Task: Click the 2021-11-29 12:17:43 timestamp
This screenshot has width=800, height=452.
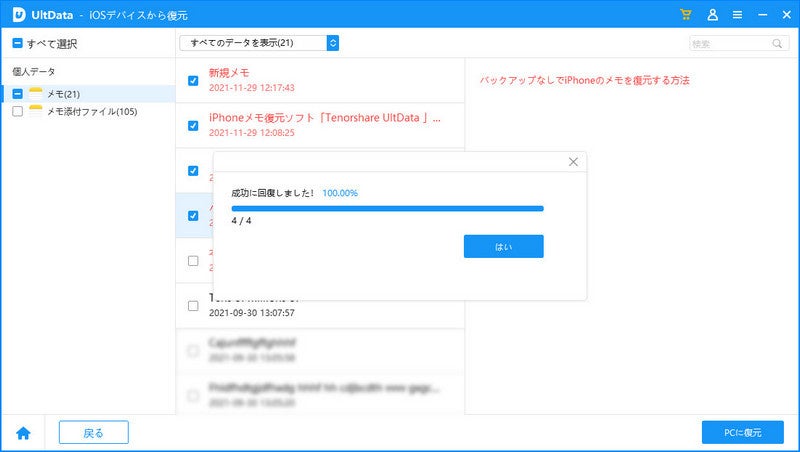Action: pos(252,88)
